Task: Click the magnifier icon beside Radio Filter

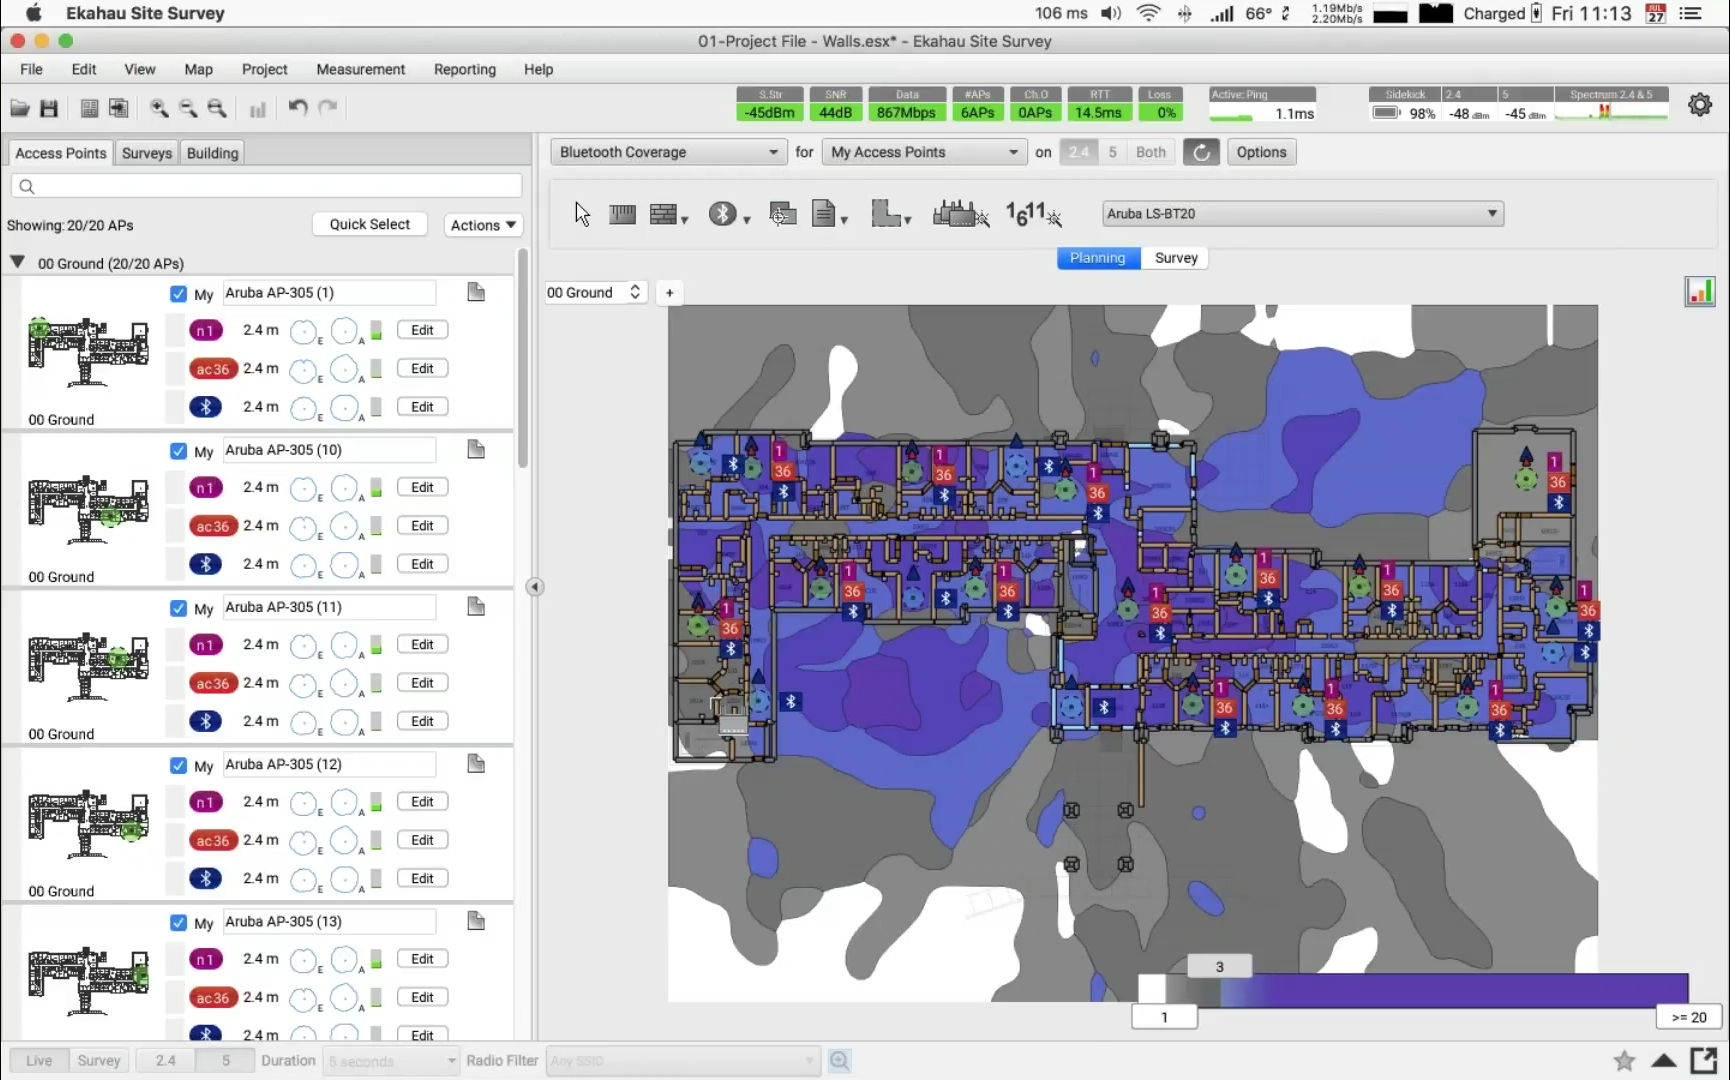Action: coord(840,1060)
